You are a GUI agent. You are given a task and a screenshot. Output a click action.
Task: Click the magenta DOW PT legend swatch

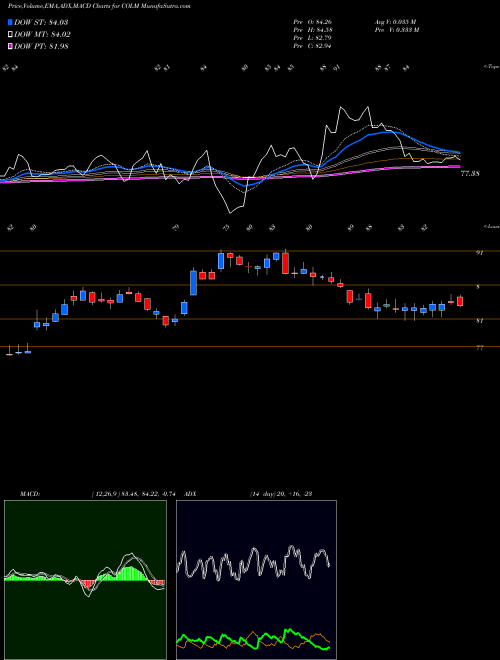10,46
